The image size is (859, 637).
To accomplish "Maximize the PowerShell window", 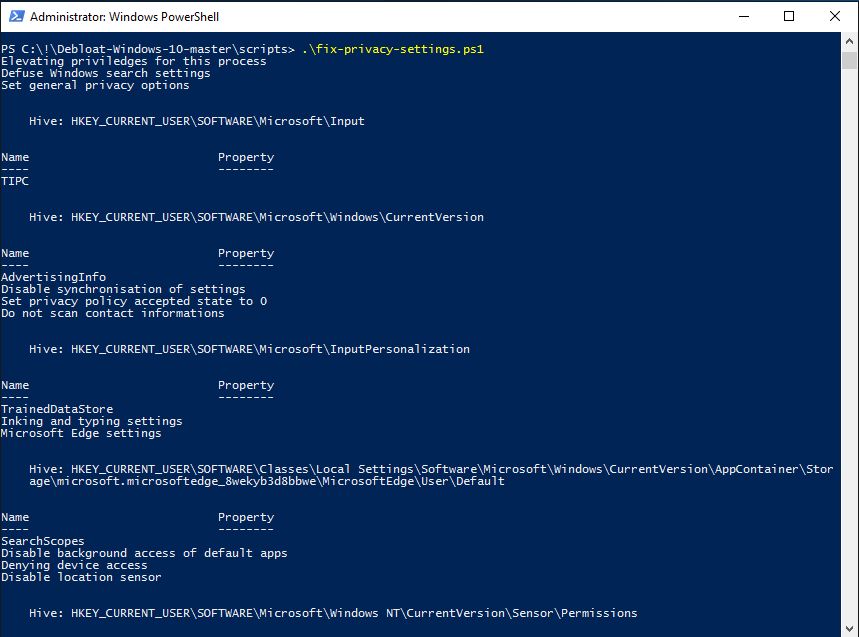I will coord(789,17).
